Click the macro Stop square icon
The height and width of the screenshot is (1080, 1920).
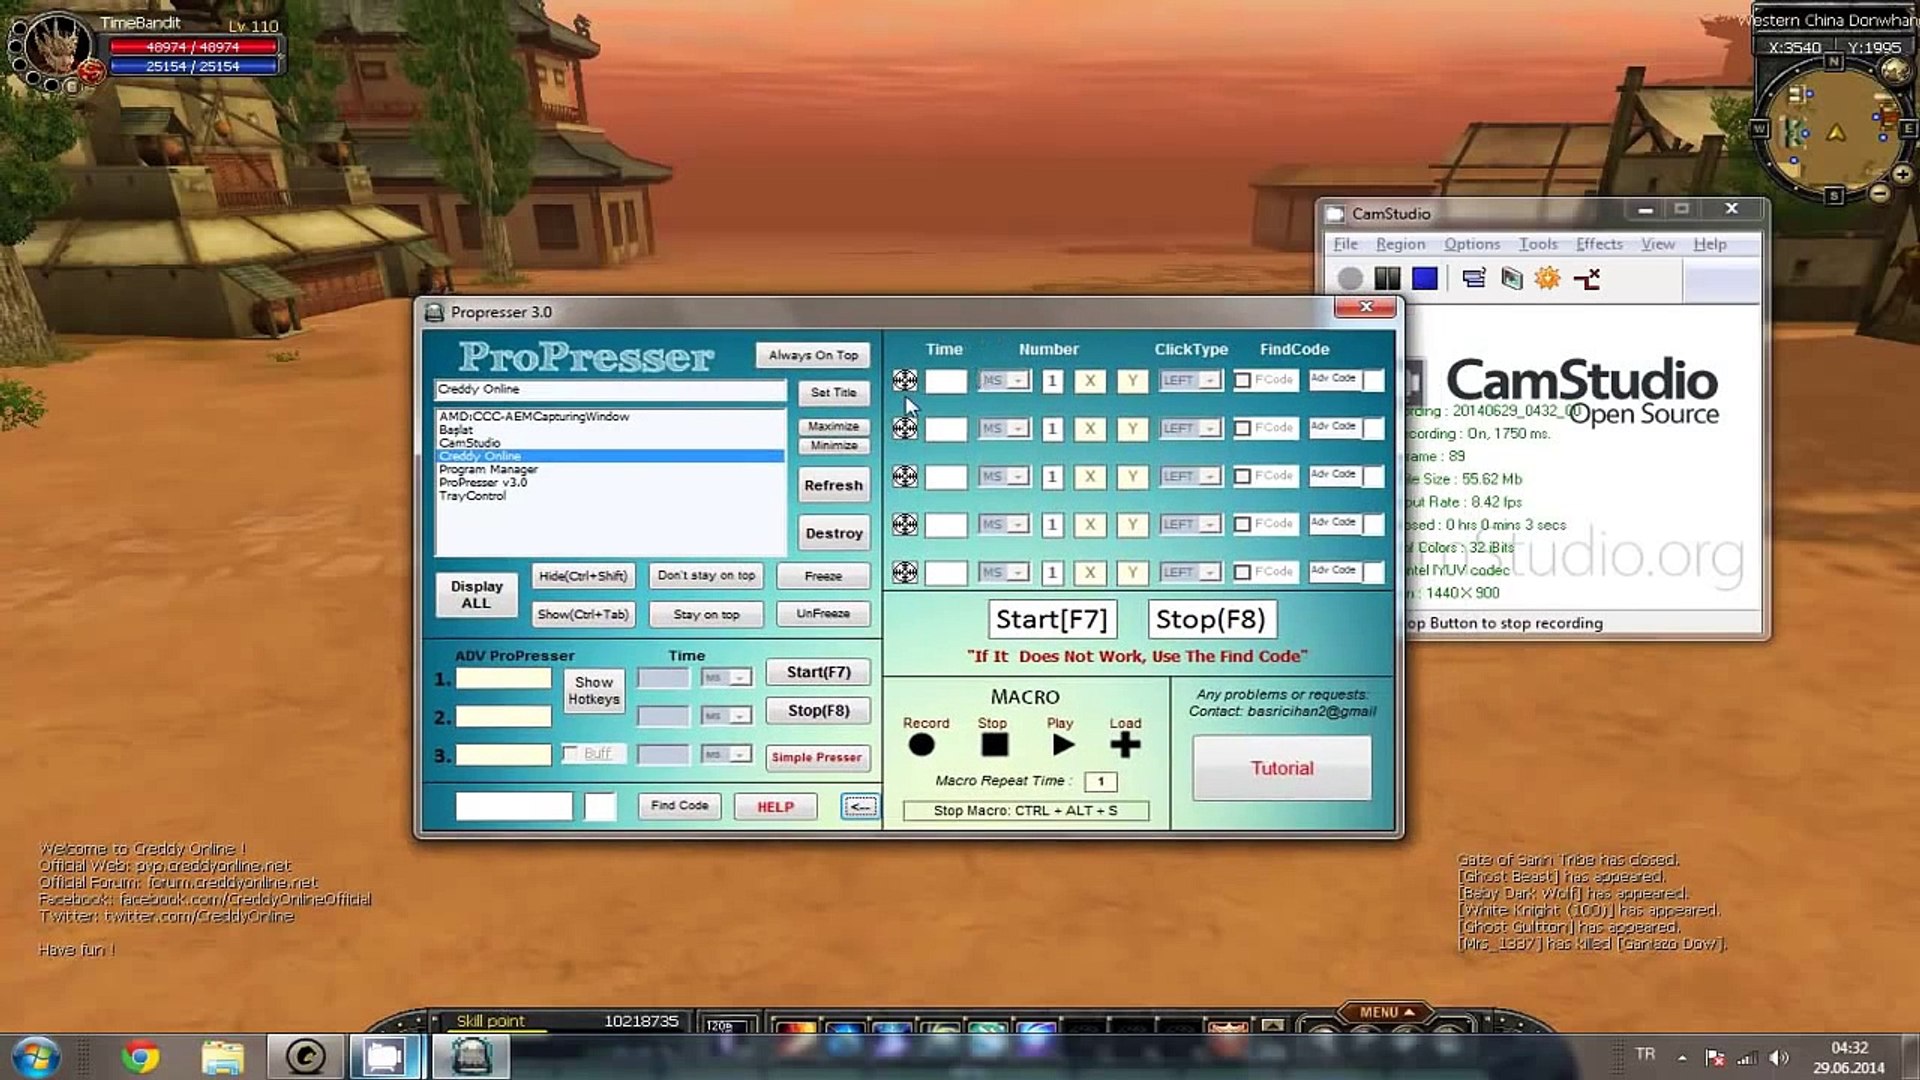(x=994, y=745)
